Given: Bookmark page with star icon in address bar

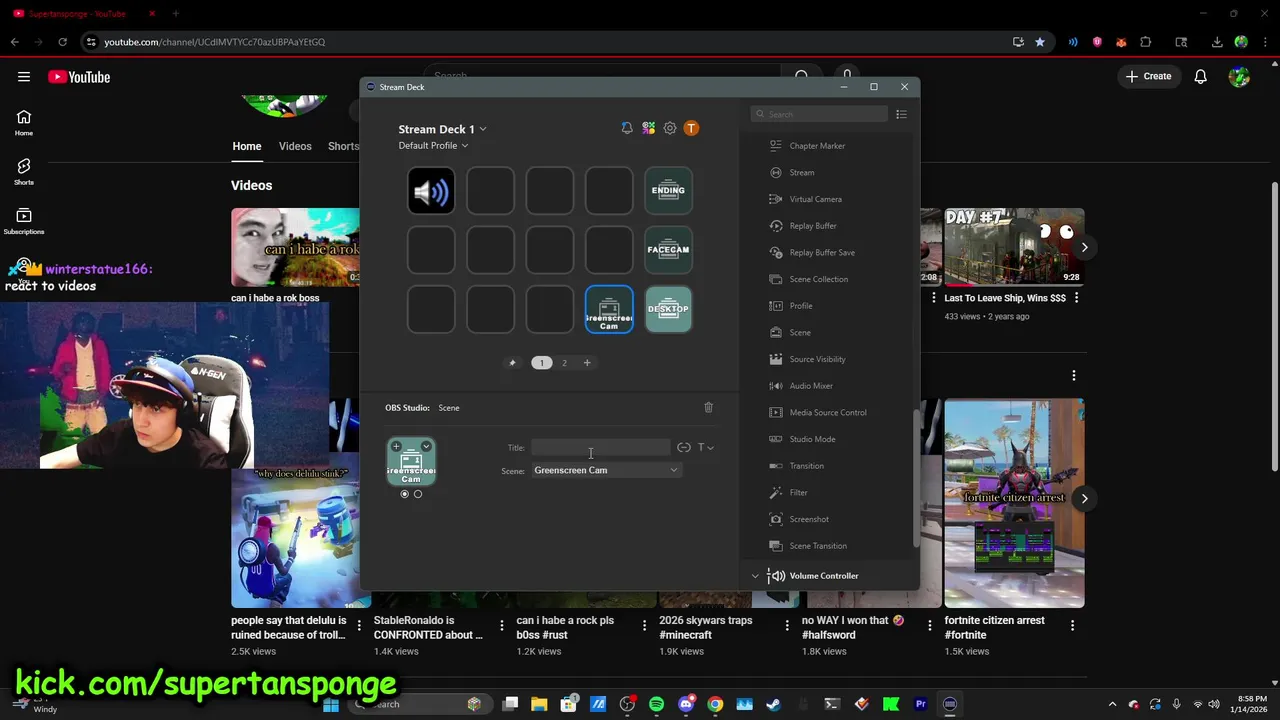Looking at the screenshot, I should pyautogui.click(x=1040, y=42).
